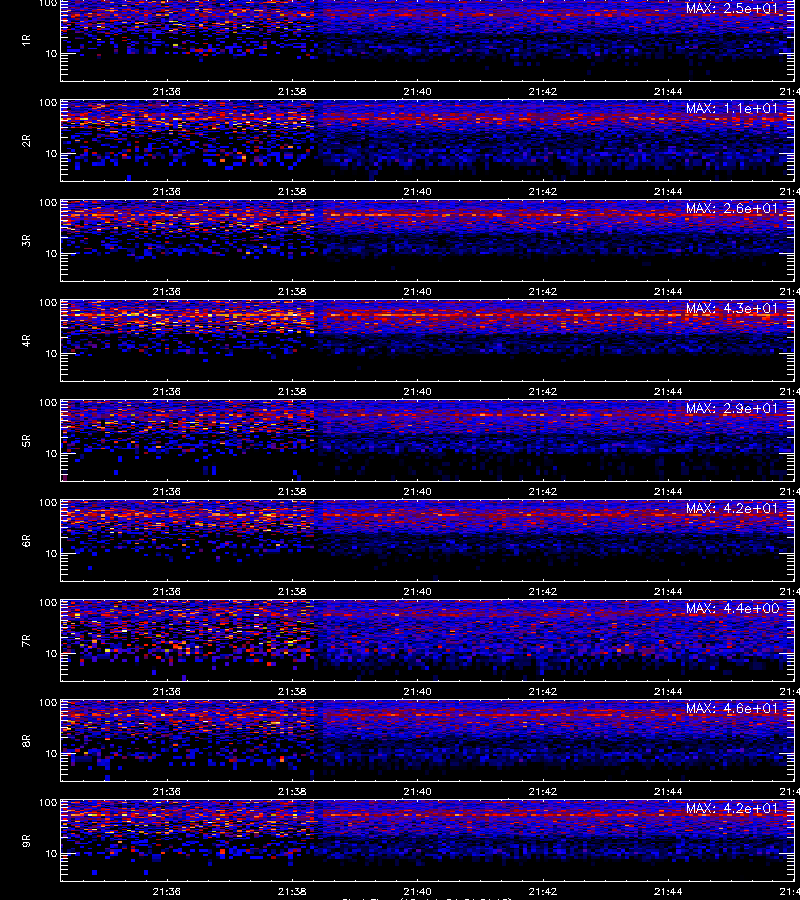This screenshot has height=900, width=800.
Task: Select the 'MAX: 2.6e+01' annotation
Action: click(x=732, y=208)
